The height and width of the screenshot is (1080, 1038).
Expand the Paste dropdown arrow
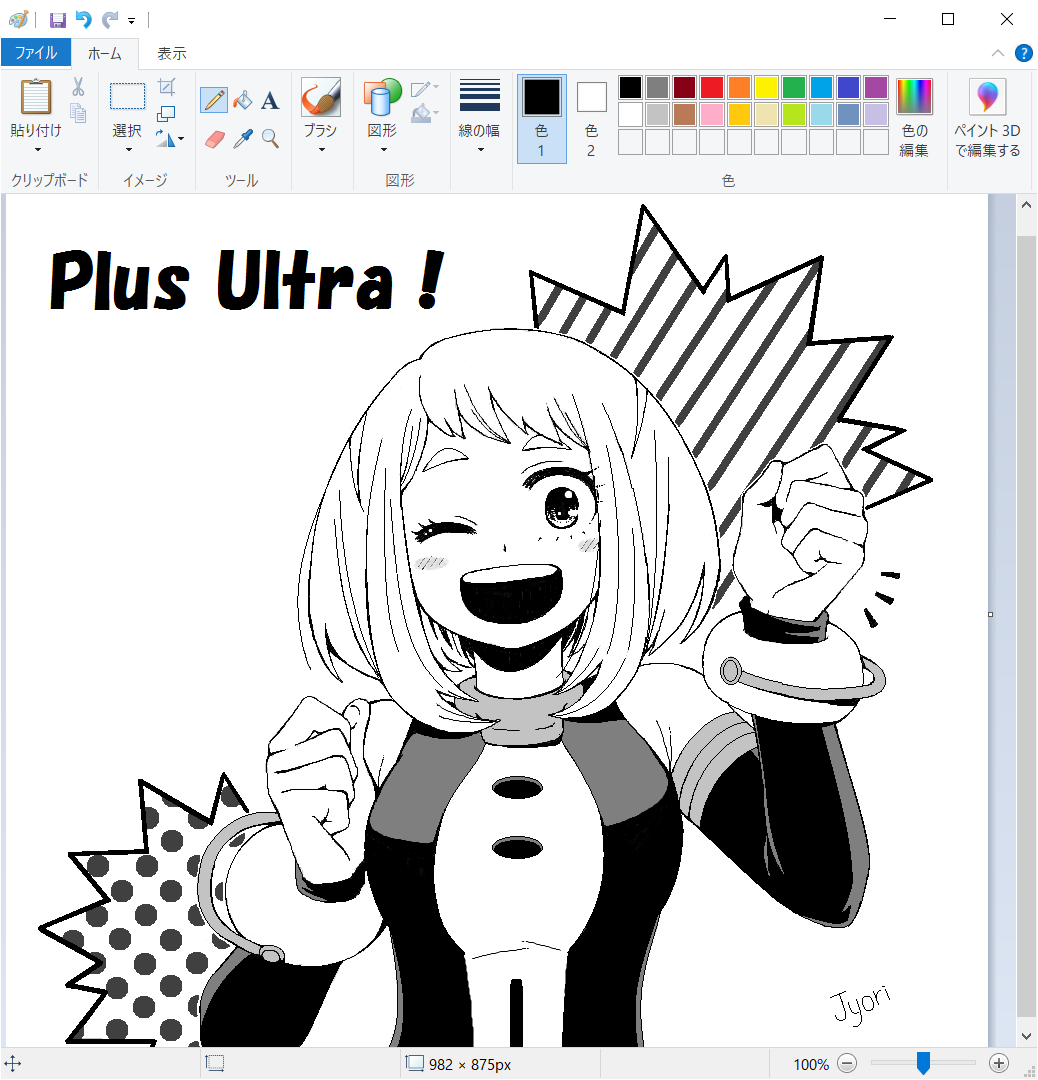tap(37, 149)
